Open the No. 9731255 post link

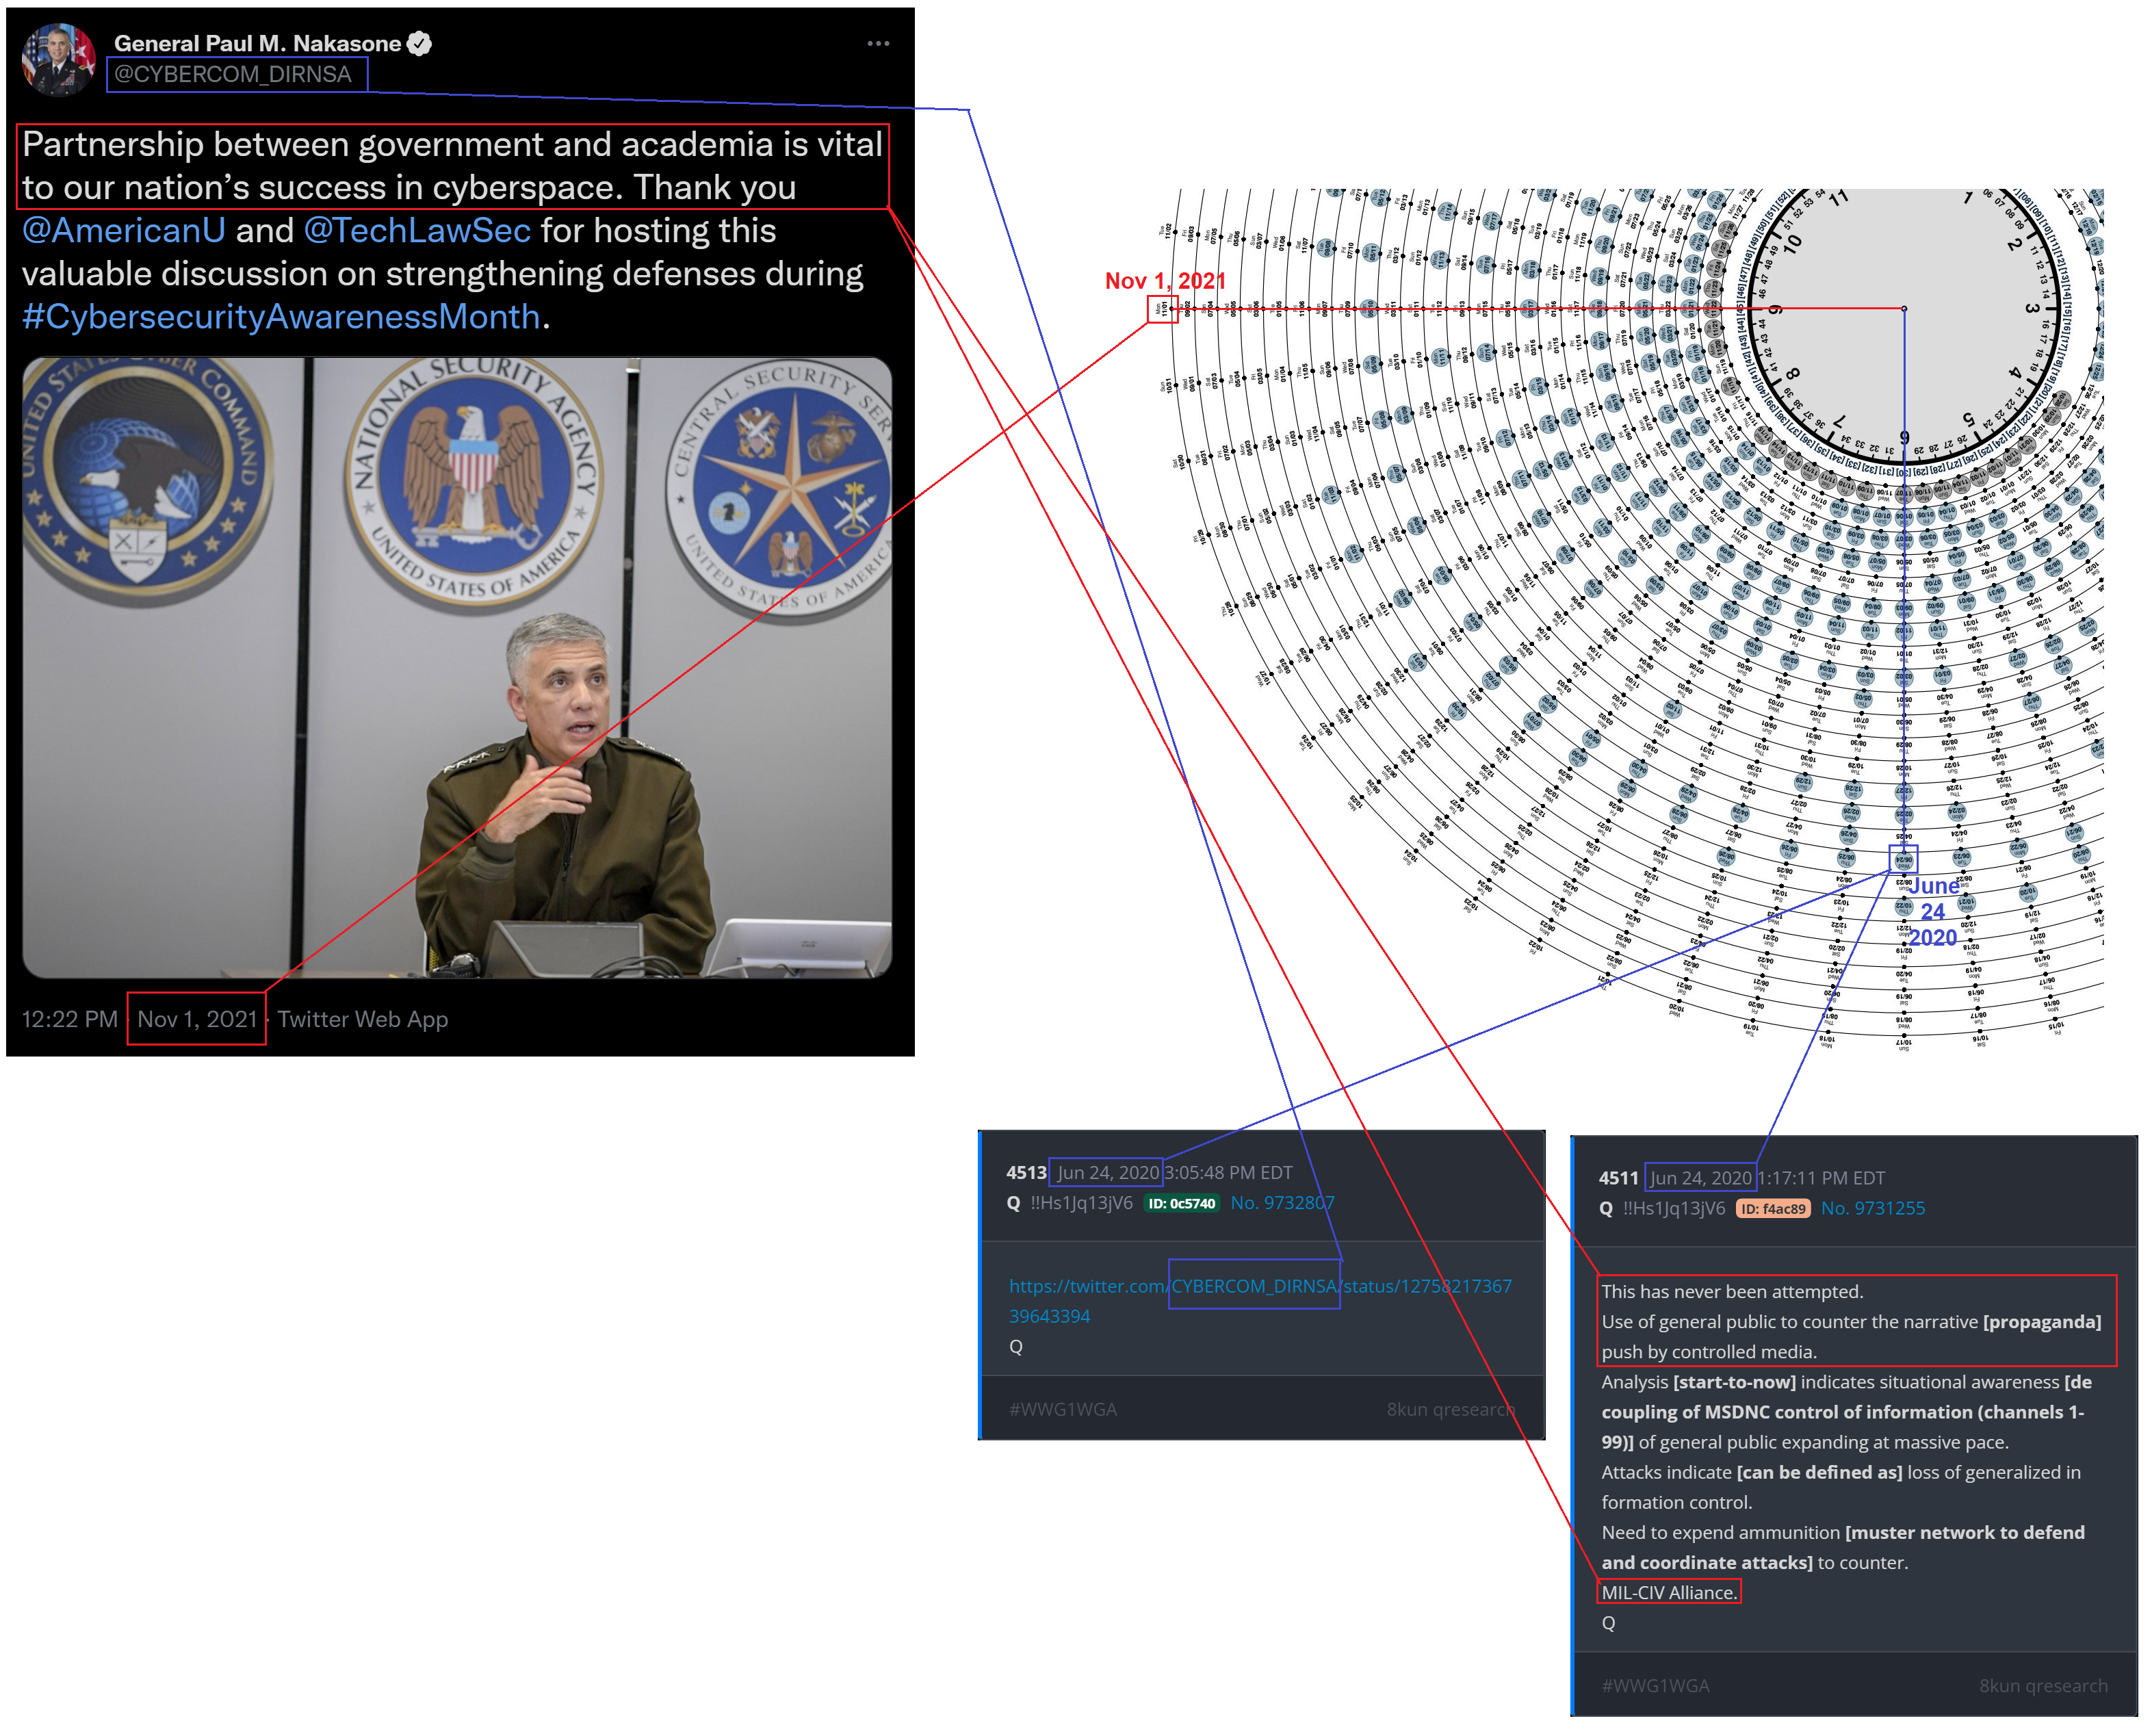[x=1872, y=1209]
